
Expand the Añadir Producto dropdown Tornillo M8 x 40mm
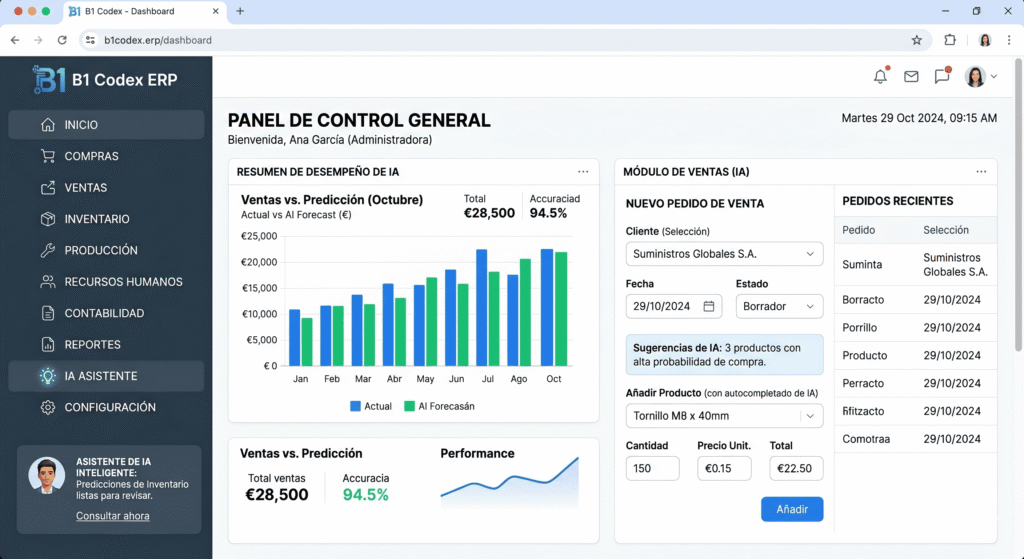click(x=724, y=416)
